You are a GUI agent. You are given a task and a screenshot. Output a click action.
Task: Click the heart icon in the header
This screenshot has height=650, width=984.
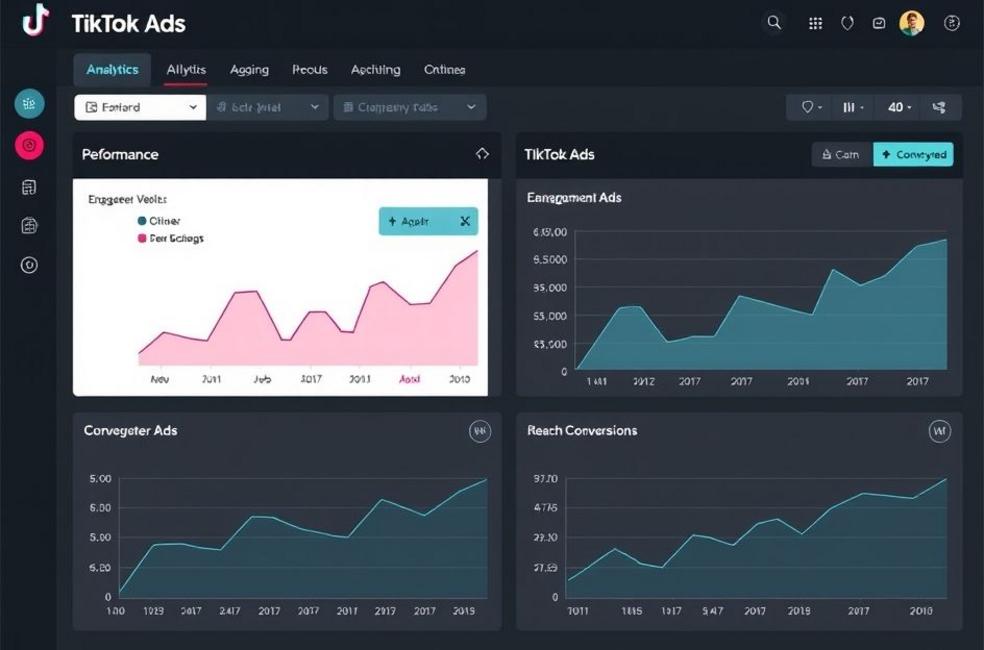[x=848, y=21]
